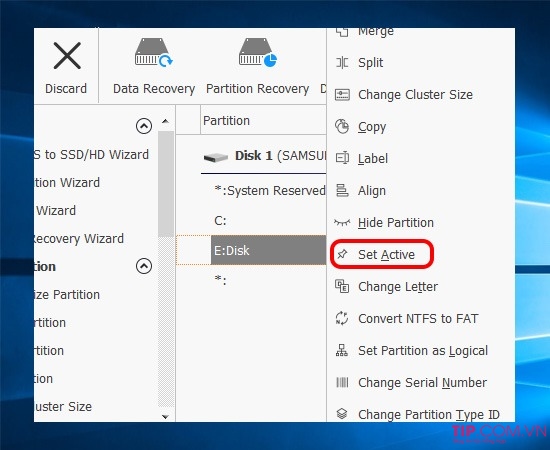
Task: Click the sidebar scroll up arrow
Action: (166, 121)
